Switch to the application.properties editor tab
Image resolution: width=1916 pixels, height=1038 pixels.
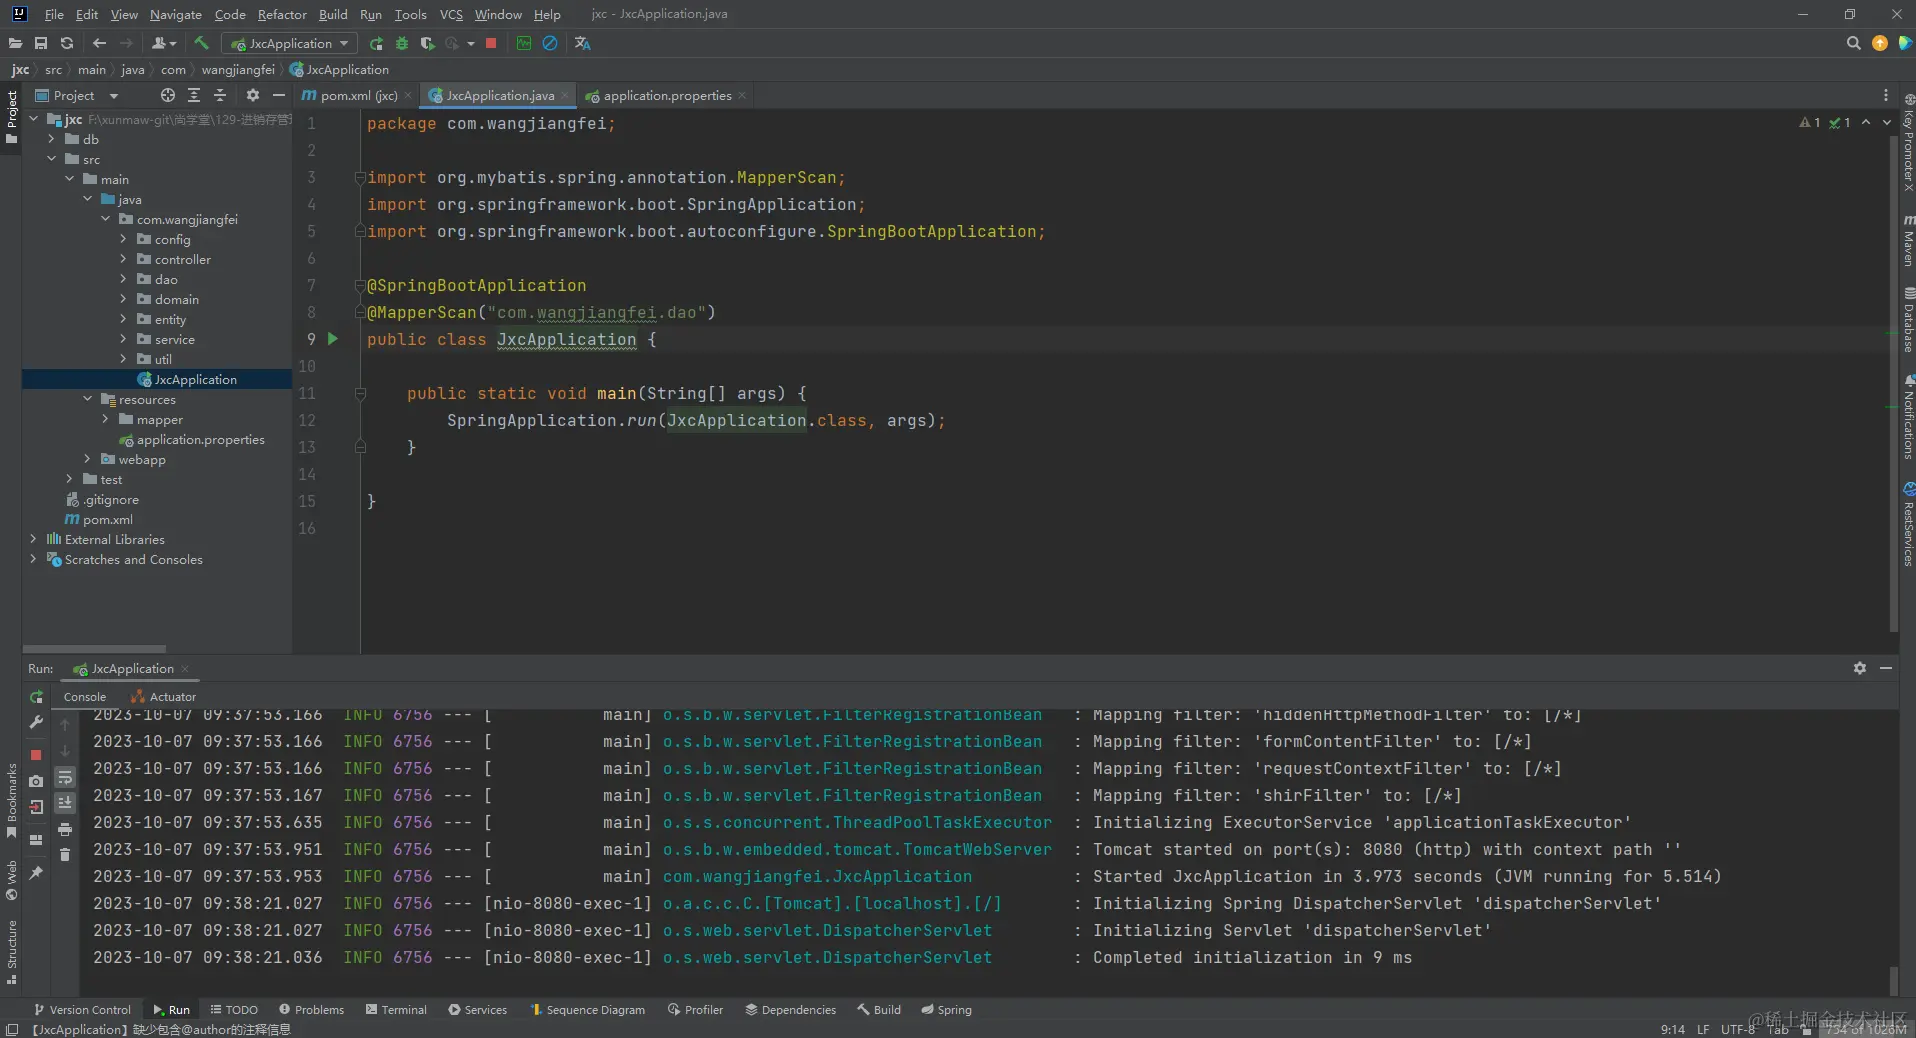(666, 95)
